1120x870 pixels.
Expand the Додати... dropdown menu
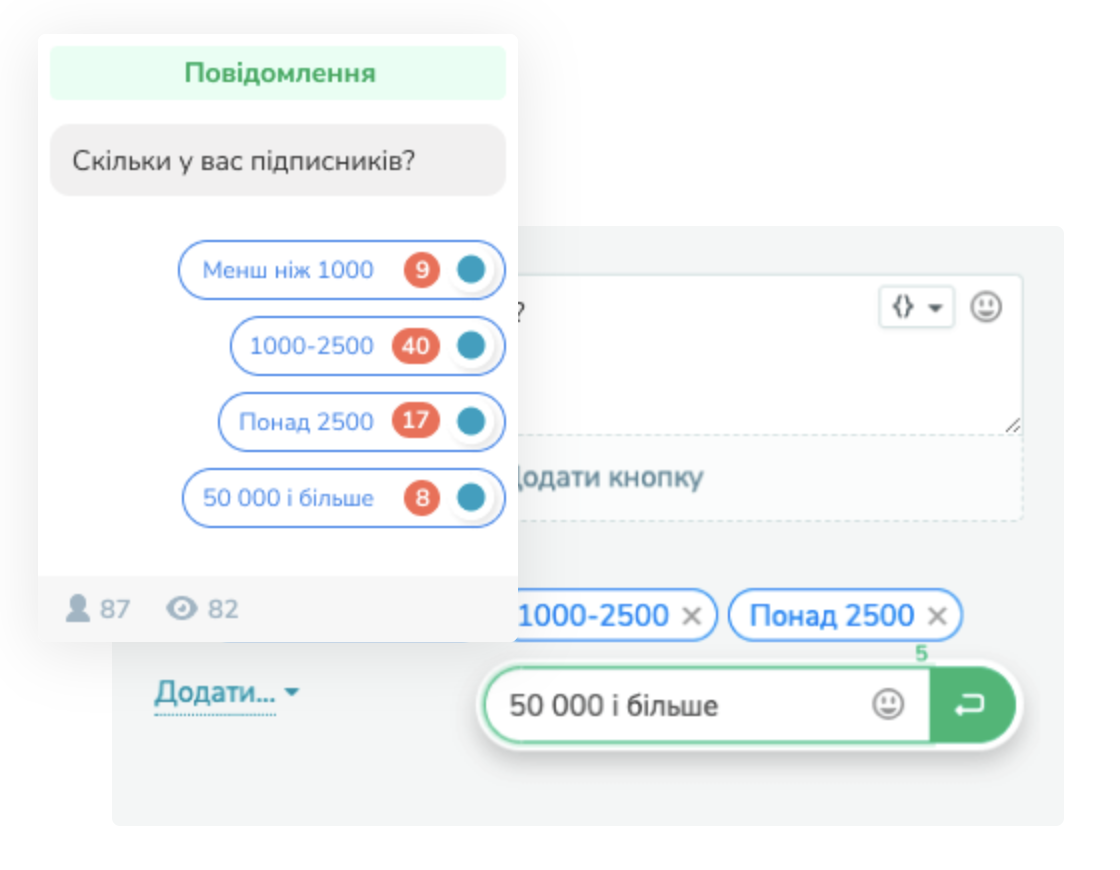[226, 692]
